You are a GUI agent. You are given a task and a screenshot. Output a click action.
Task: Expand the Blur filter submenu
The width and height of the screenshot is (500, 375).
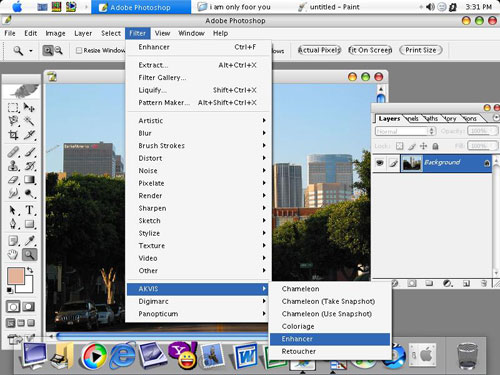(198, 133)
